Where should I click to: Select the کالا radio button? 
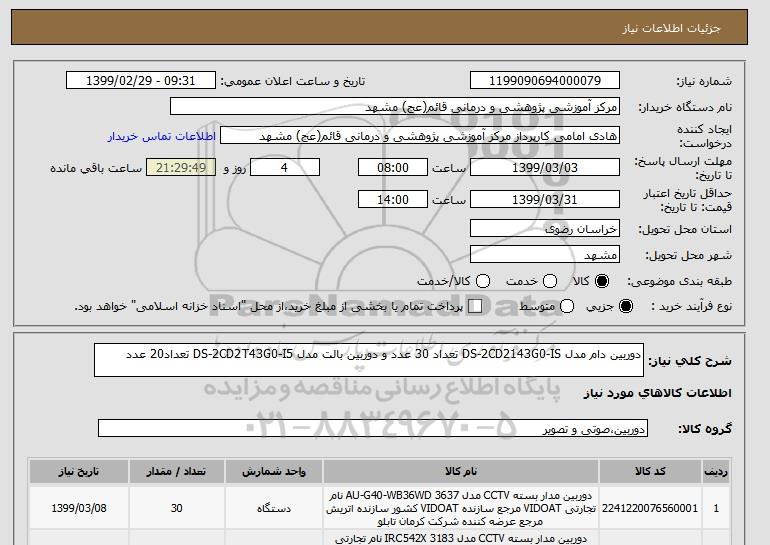(x=602, y=281)
